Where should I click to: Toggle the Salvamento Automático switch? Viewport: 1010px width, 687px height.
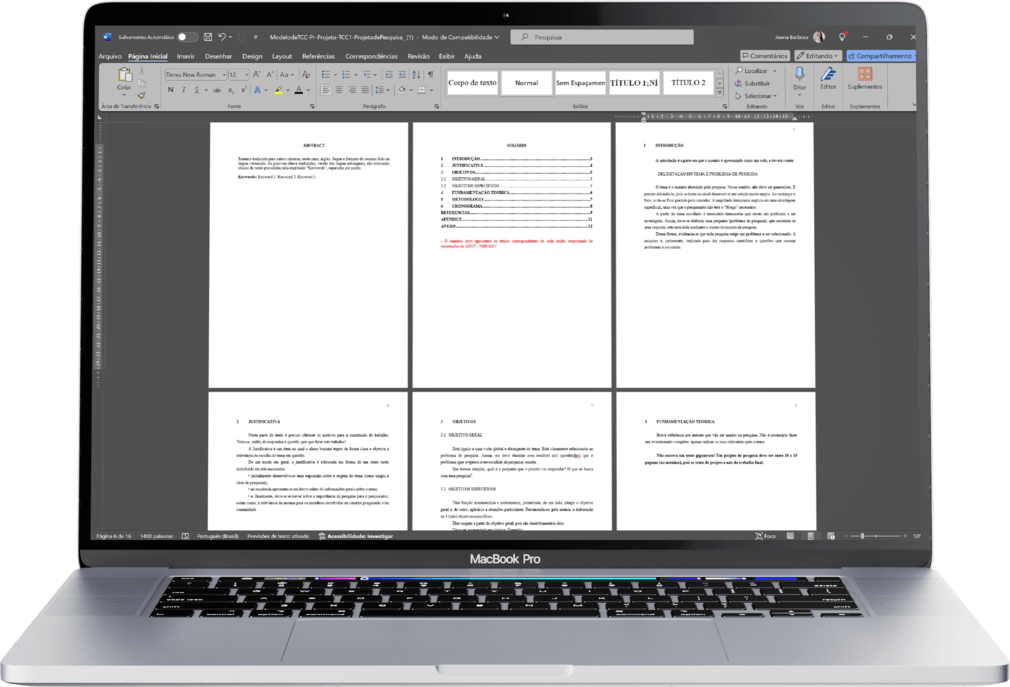(x=187, y=36)
